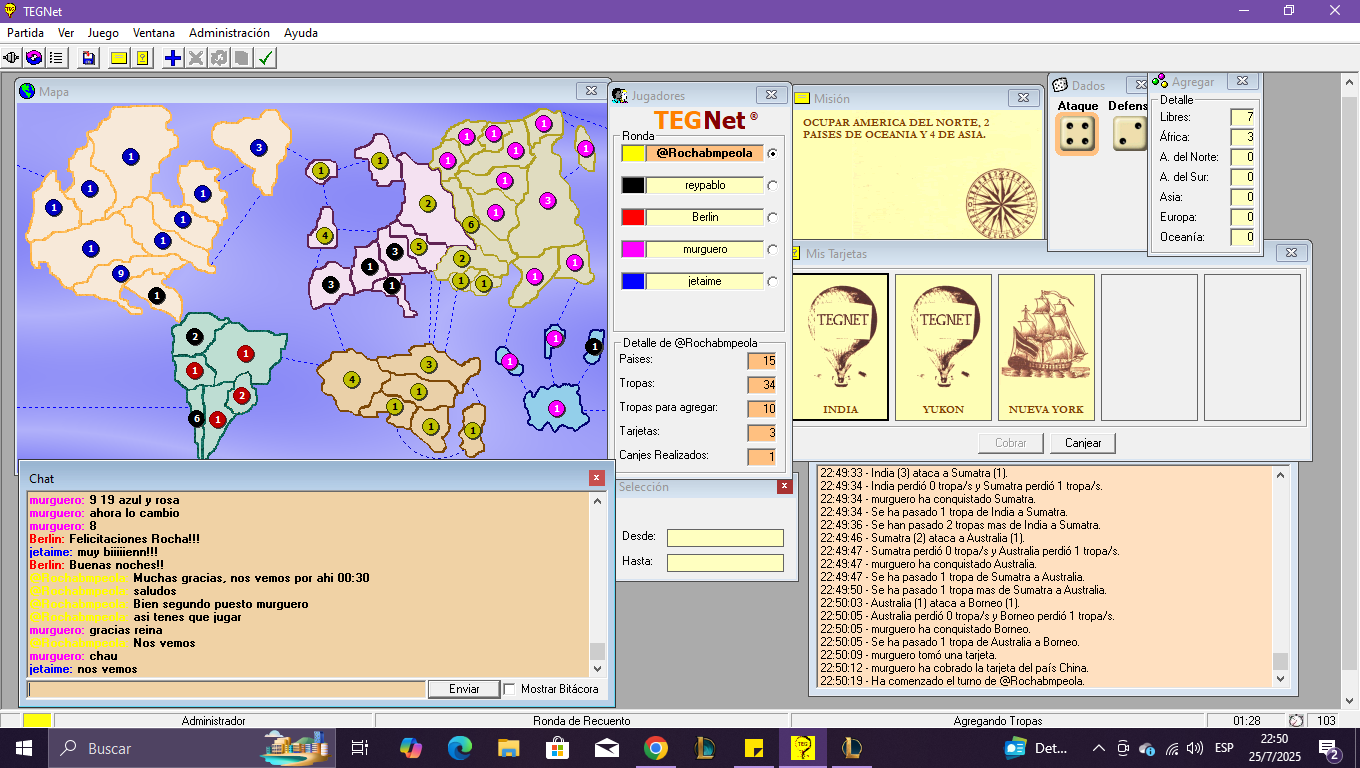This screenshot has width=1360, height=768.
Task: Click the grey X attack toolbar icon
Action: [x=196, y=58]
